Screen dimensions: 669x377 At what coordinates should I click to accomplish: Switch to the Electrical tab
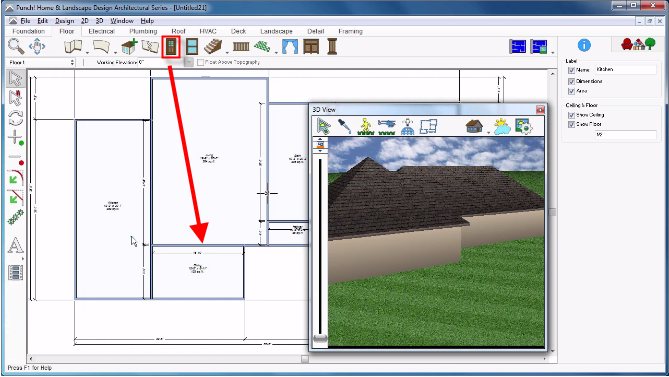point(101,31)
